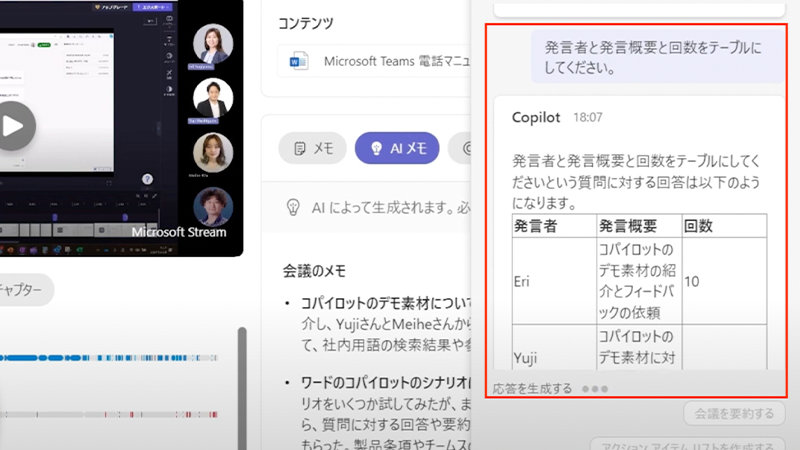Image resolution: width=800 pixels, height=450 pixels.
Task: Select the bottom participant's video thumbnail
Action: [212, 207]
